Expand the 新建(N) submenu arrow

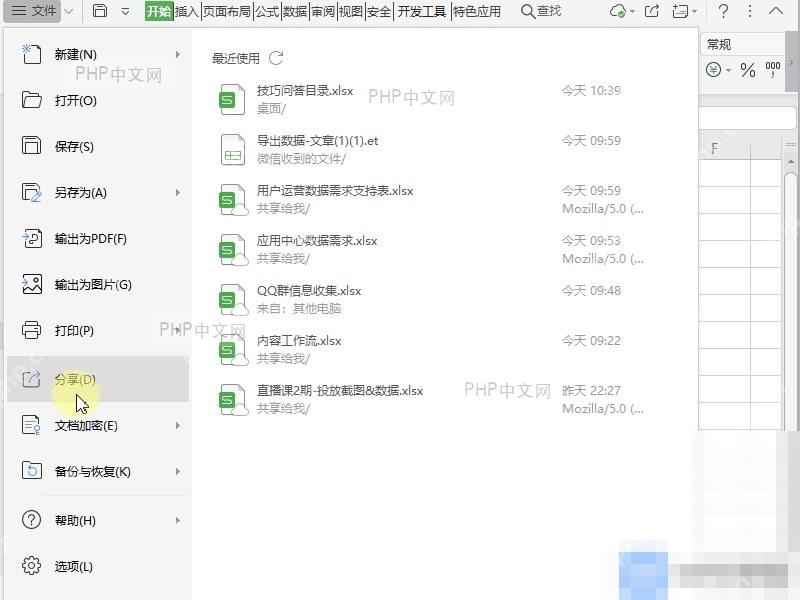tap(178, 54)
